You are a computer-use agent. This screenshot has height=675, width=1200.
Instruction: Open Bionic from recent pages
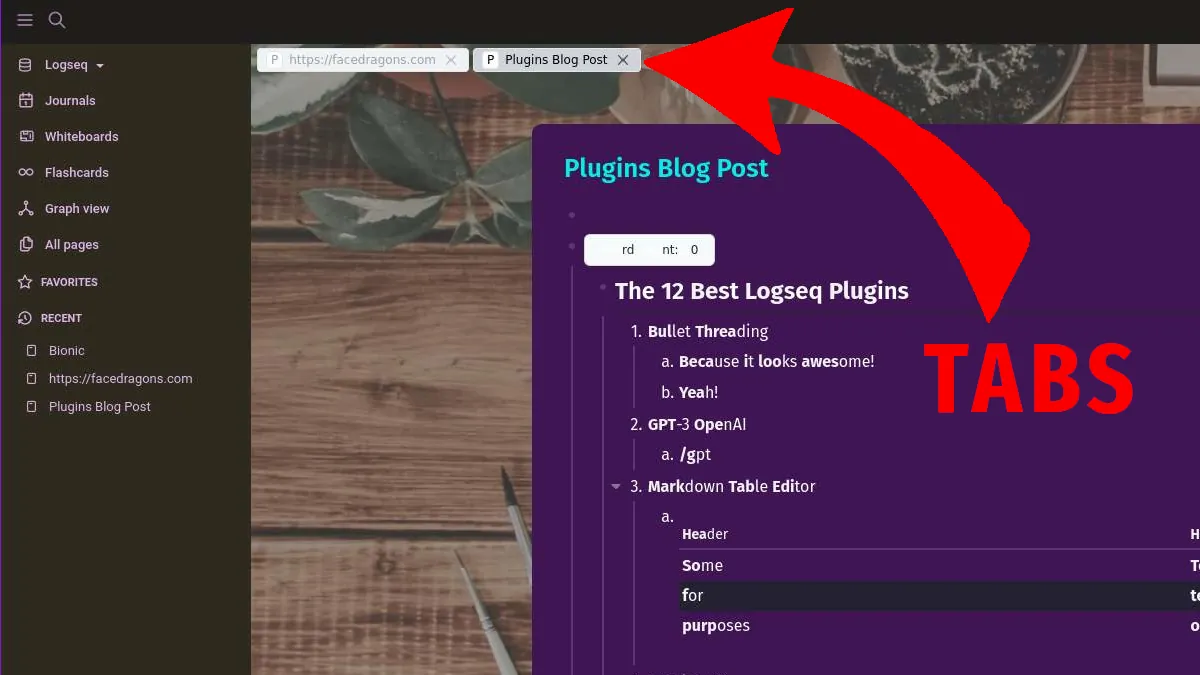(67, 350)
